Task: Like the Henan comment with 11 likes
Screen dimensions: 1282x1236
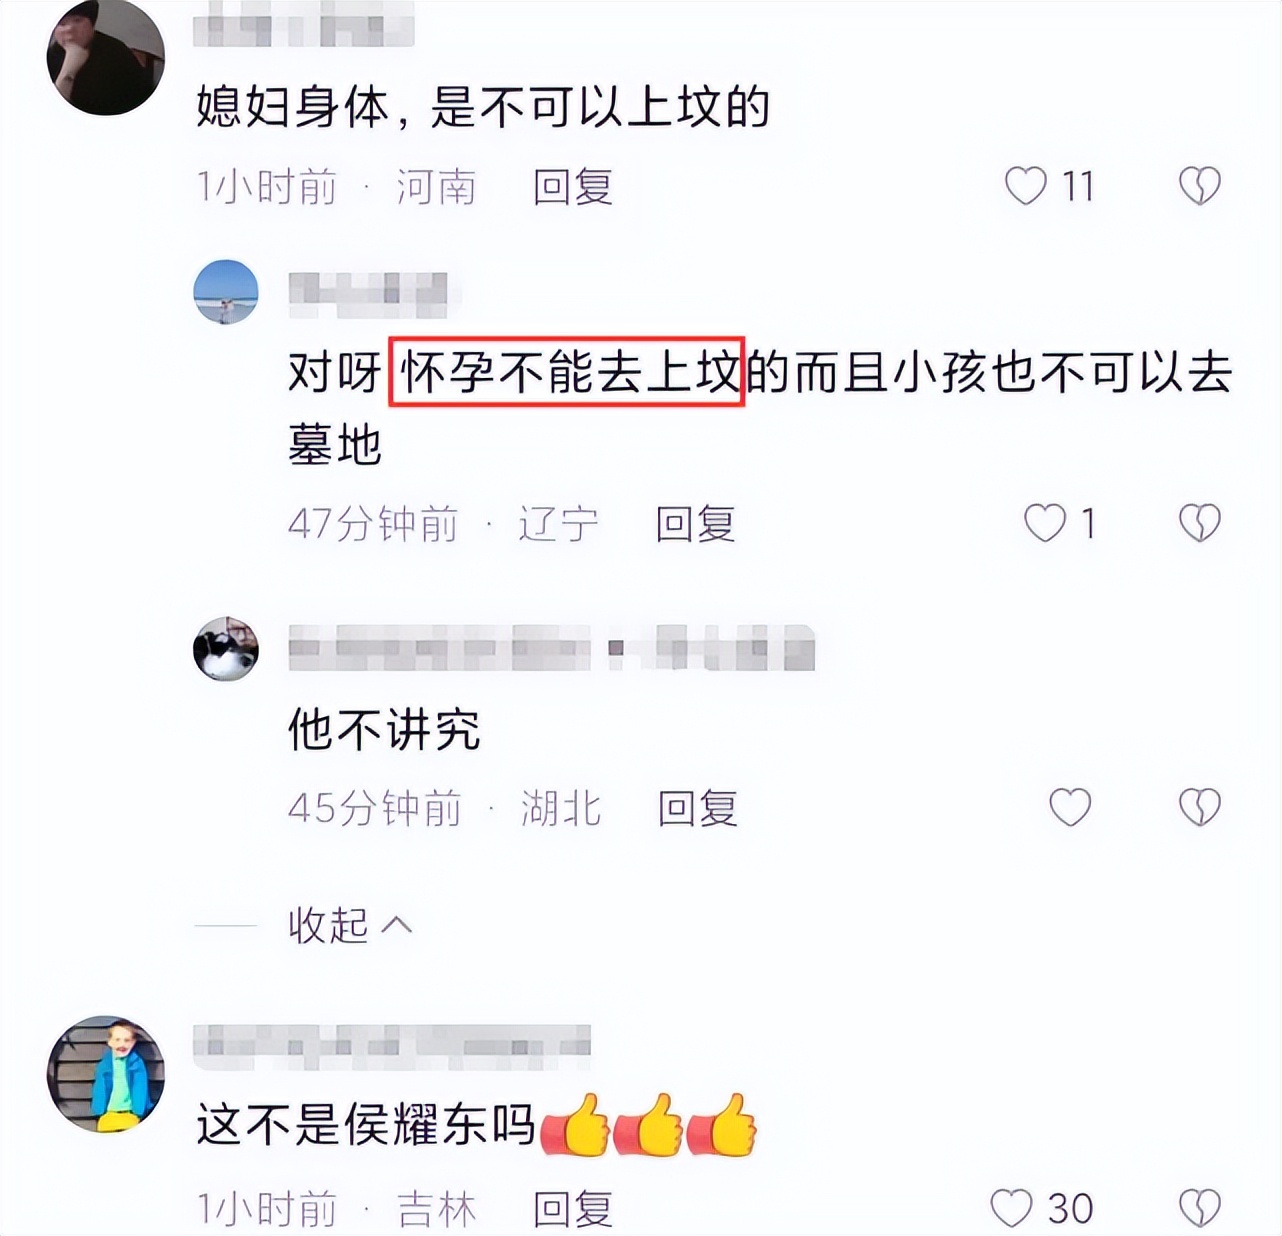Action: pos(1025,186)
